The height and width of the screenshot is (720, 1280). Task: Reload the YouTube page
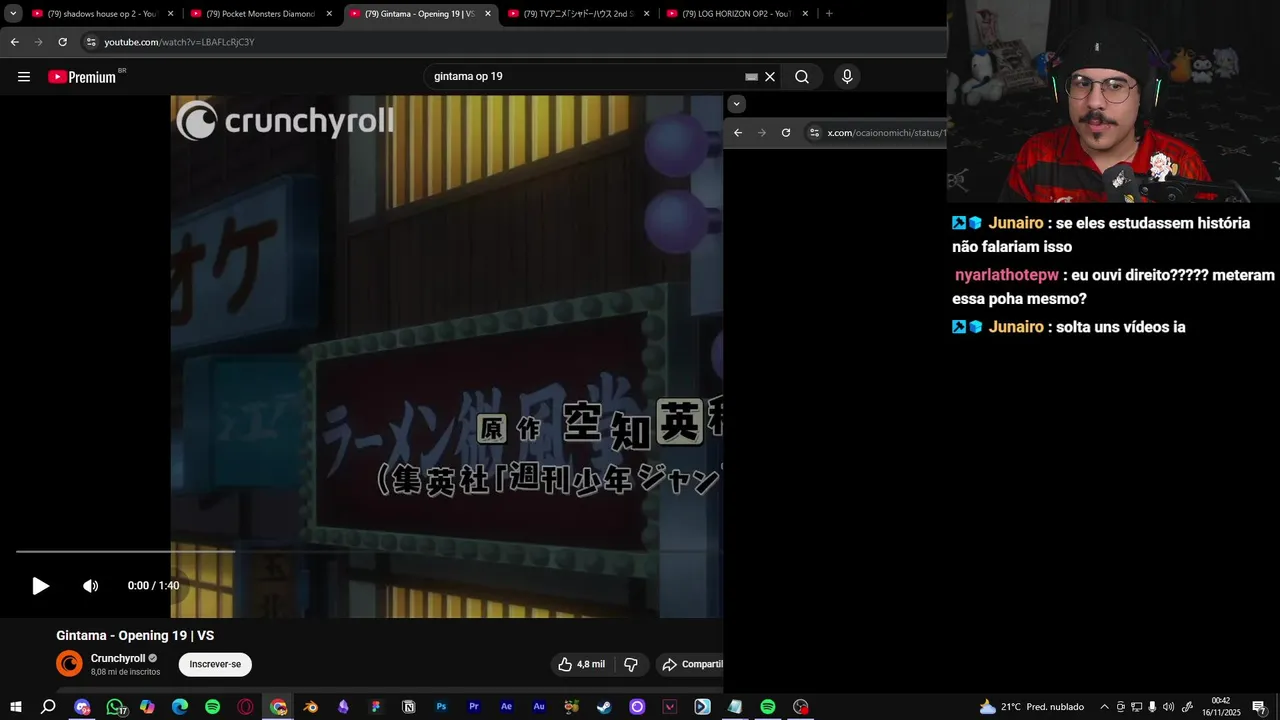click(62, 42)
